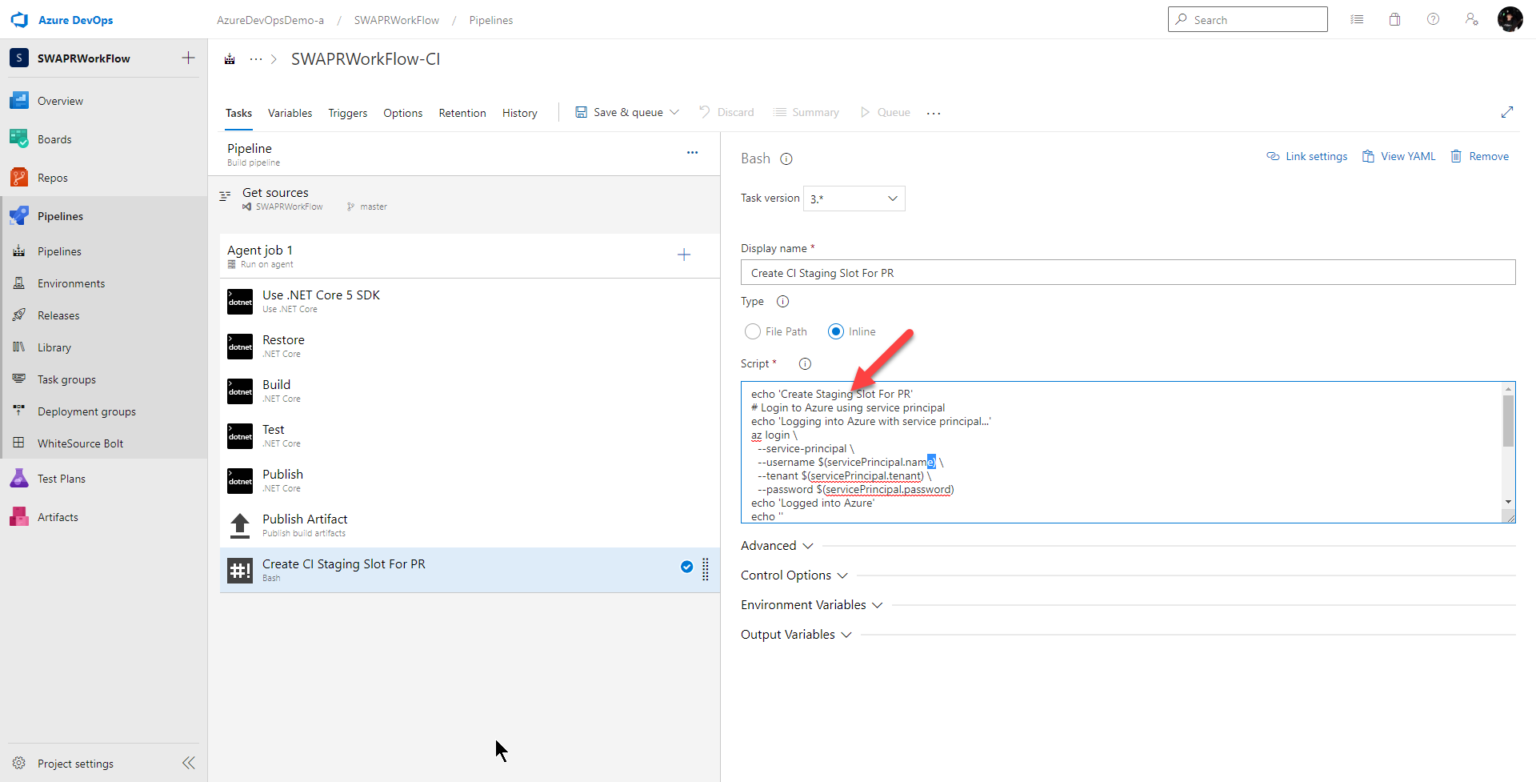Image resolution: width=1536 pixels, height=782 pixels.
Task: Click the Remove task button
Action: tap(1479, 156)
